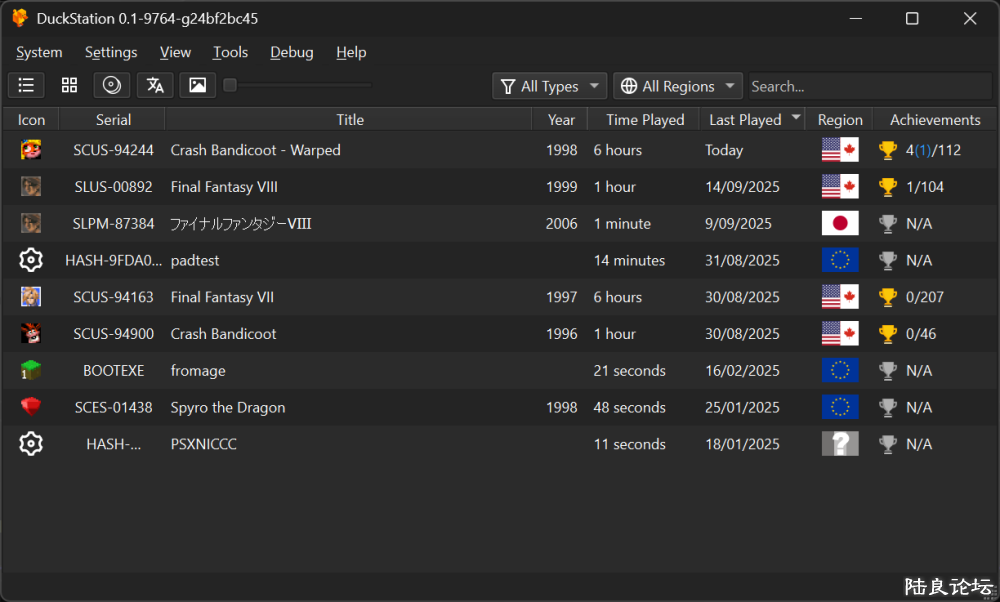Click the Japan flag region icon
The image size is (1000, 602).
coord(840,224)
